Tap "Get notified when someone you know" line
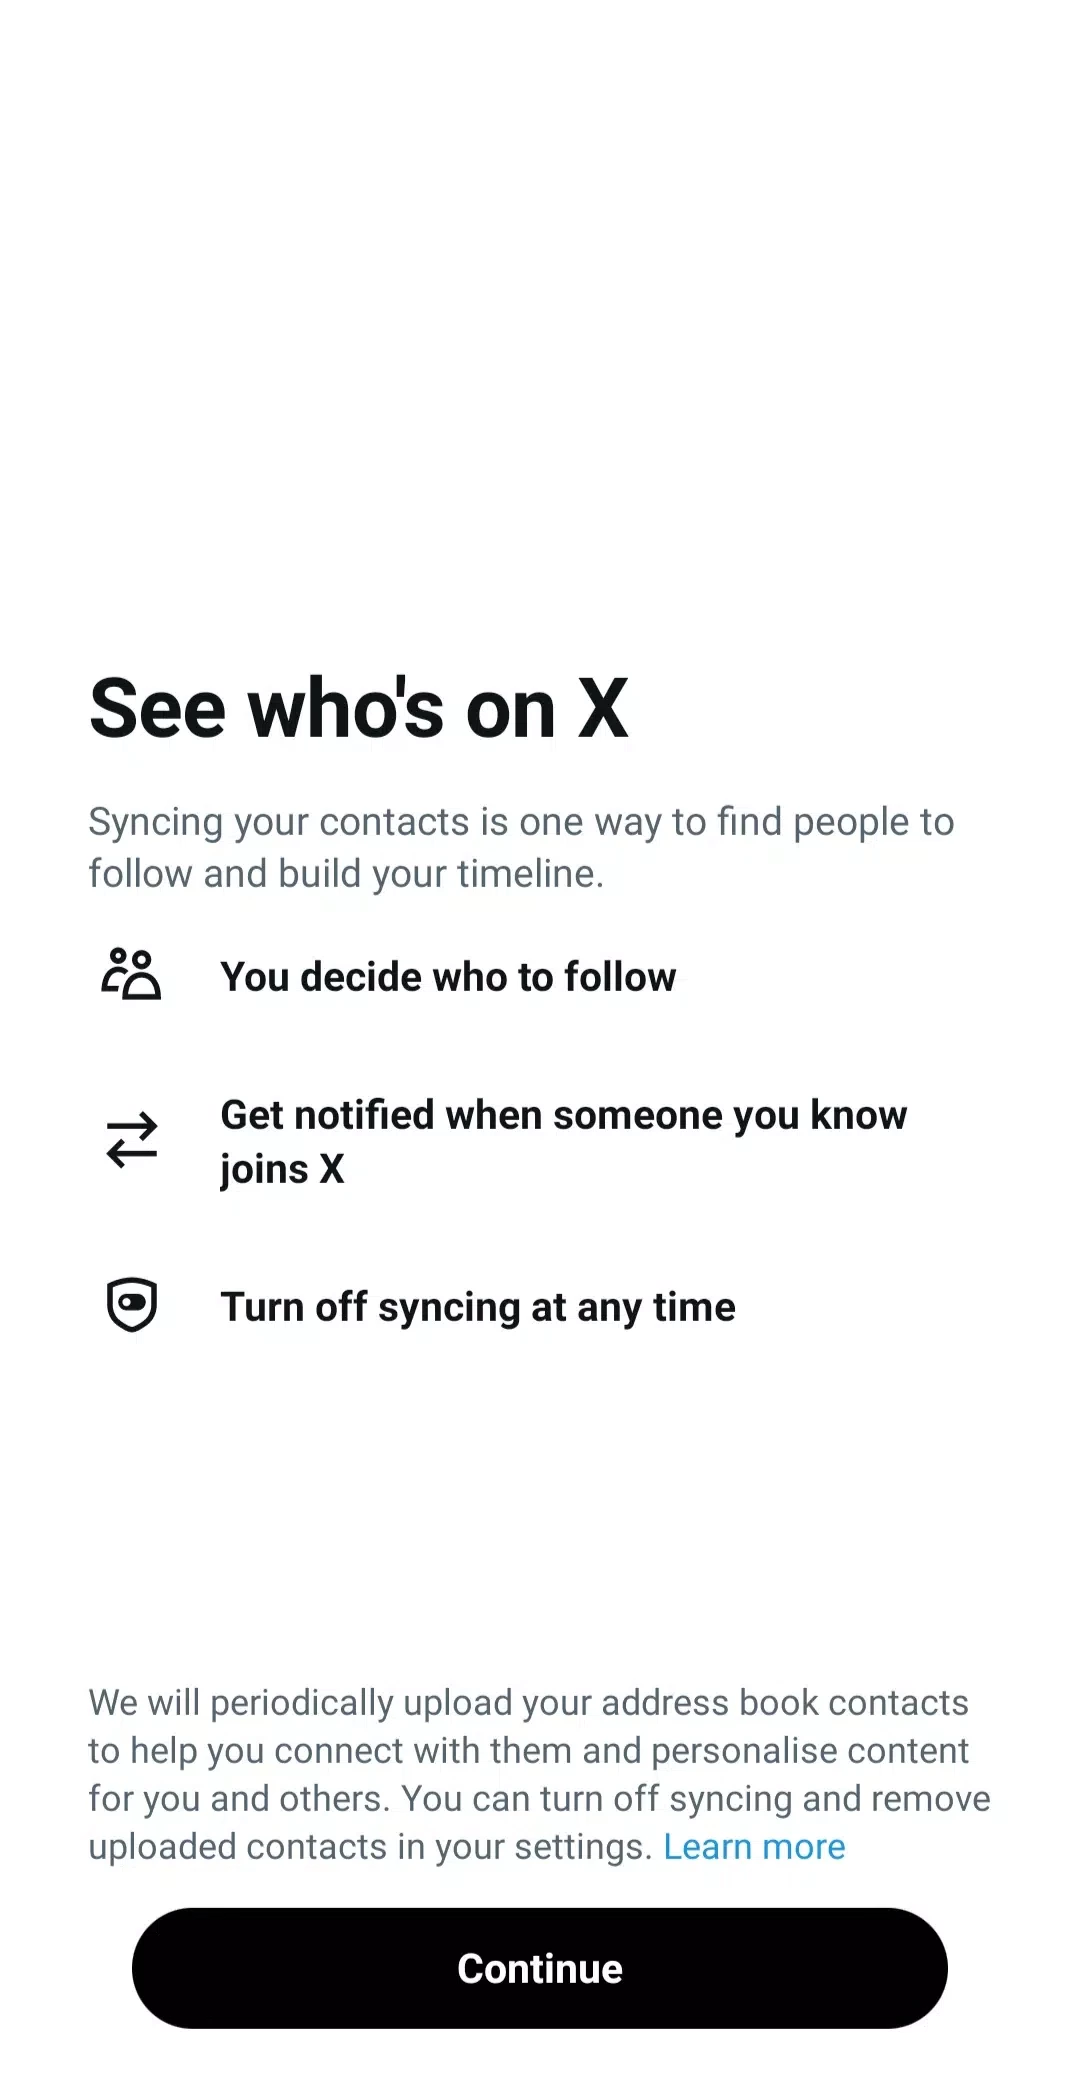1080x2084 pixels. pos(563,1115)
